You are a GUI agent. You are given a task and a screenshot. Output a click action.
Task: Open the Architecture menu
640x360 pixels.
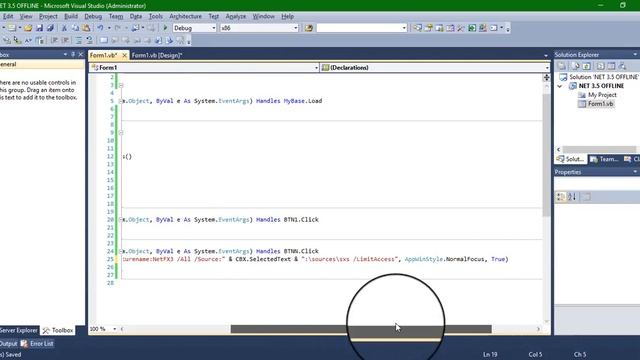pos(185,16)
